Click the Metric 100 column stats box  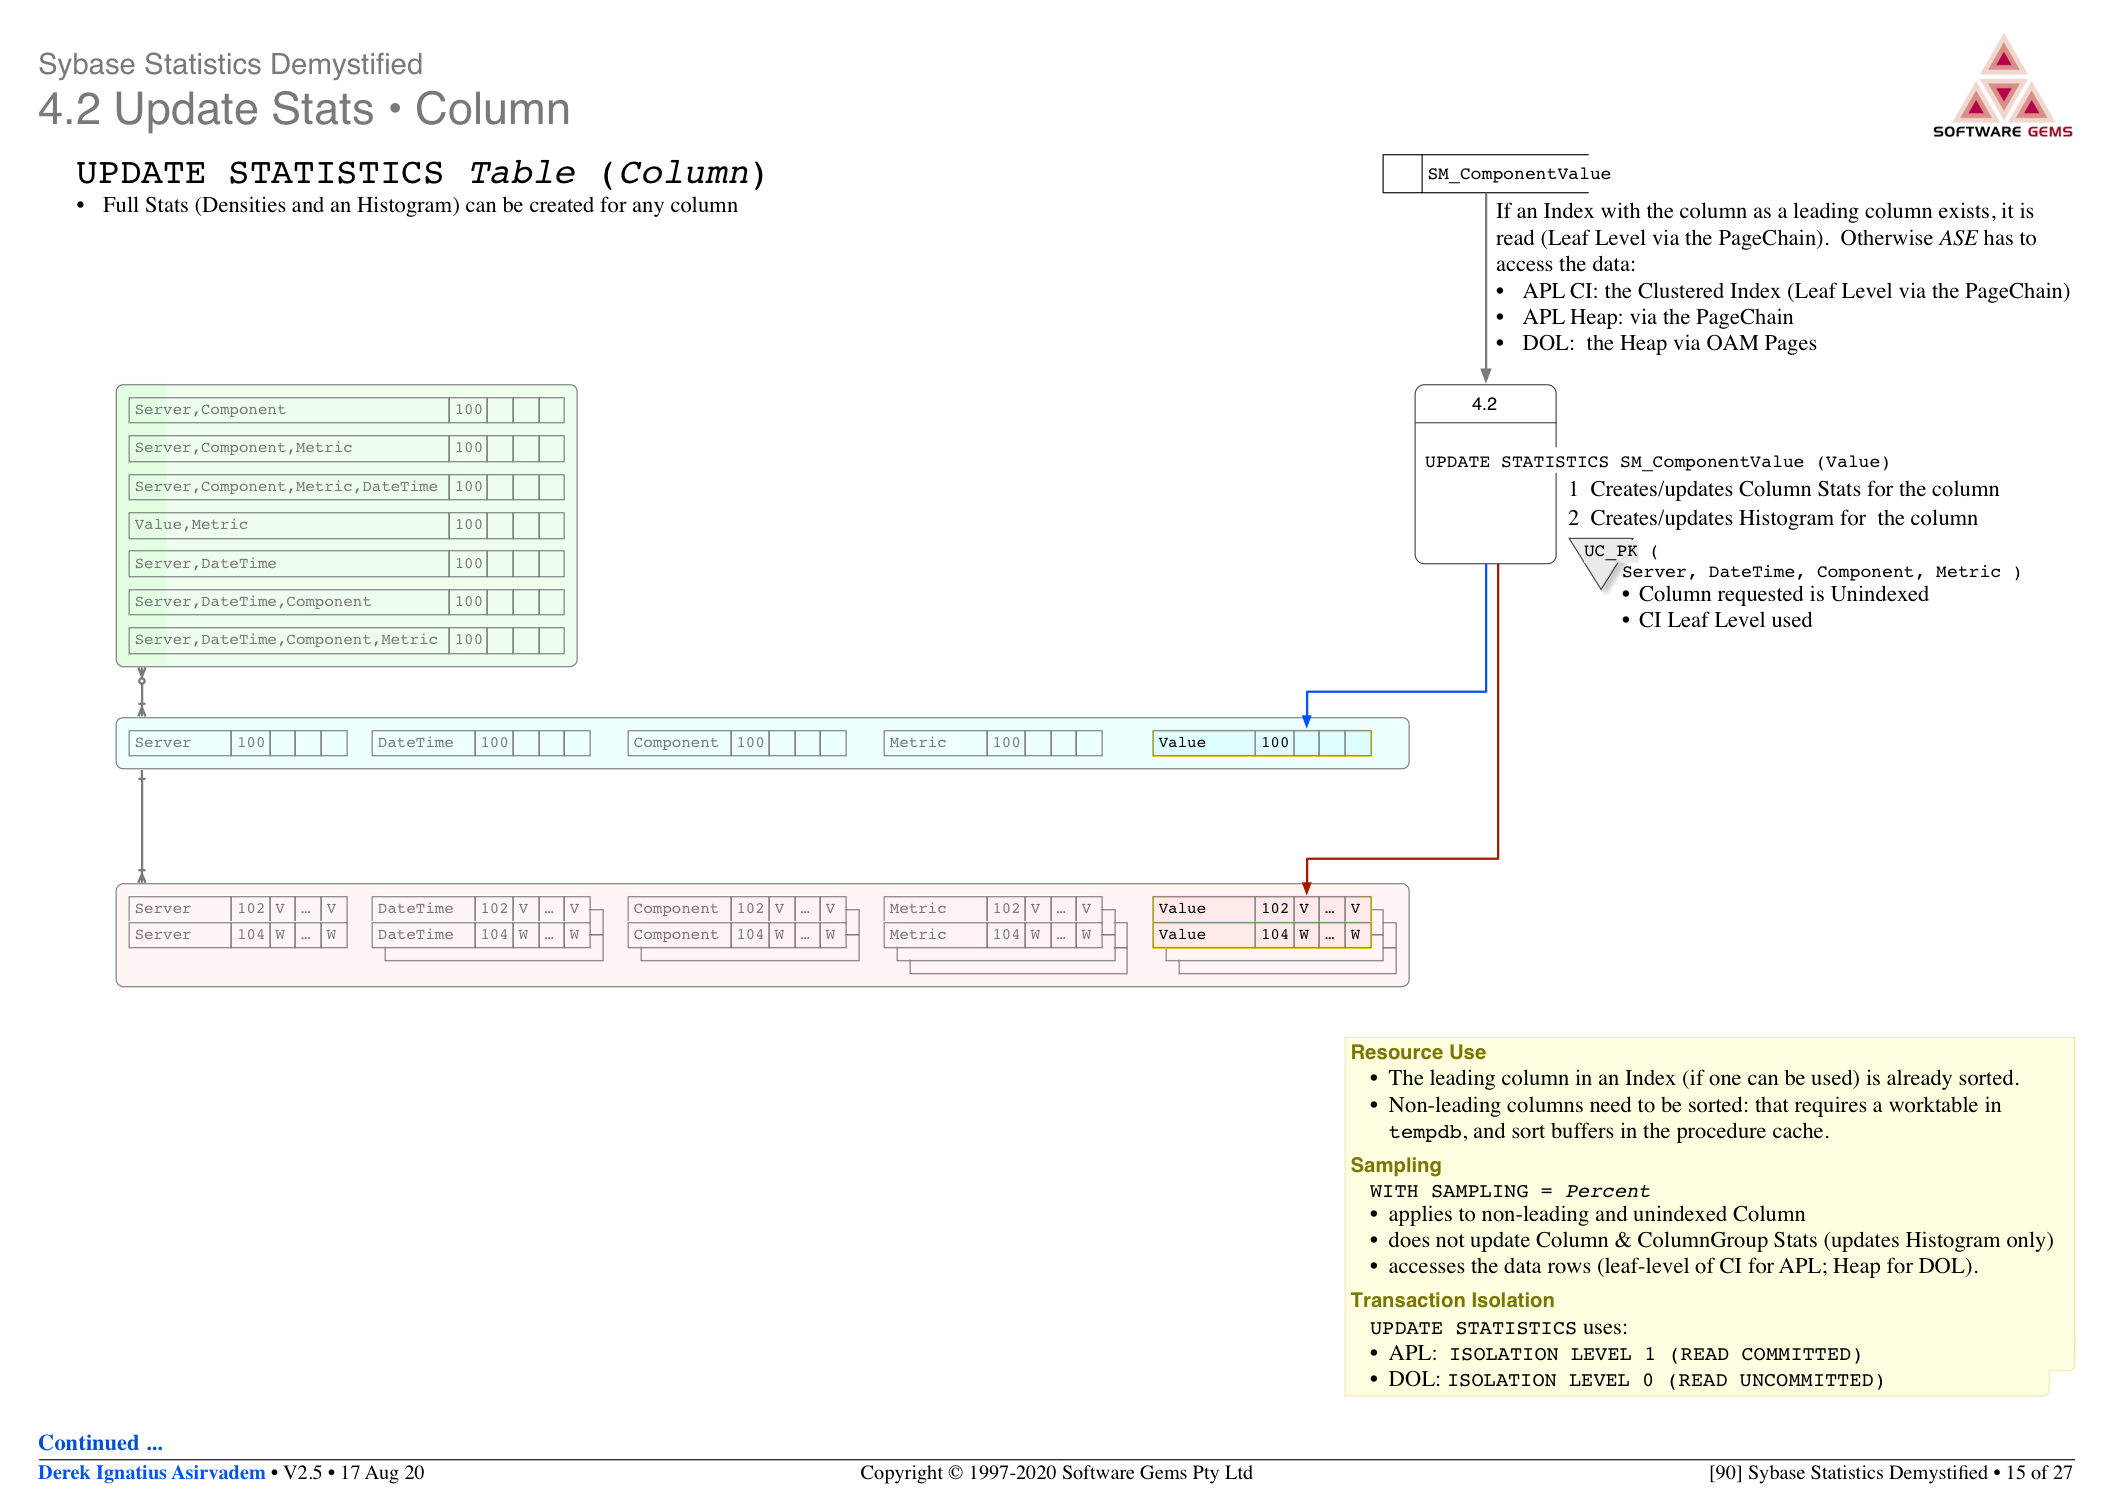coord(993,743)
